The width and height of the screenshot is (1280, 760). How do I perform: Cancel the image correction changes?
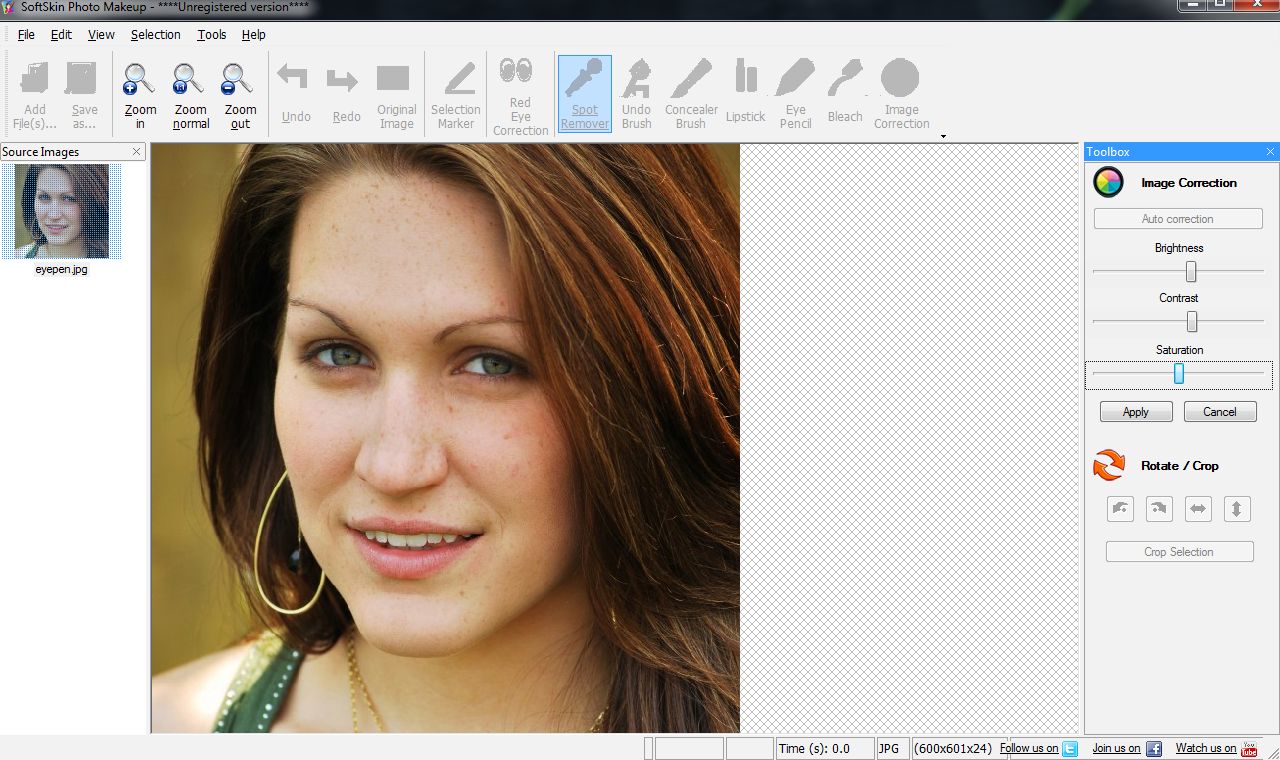(1220, 412)
